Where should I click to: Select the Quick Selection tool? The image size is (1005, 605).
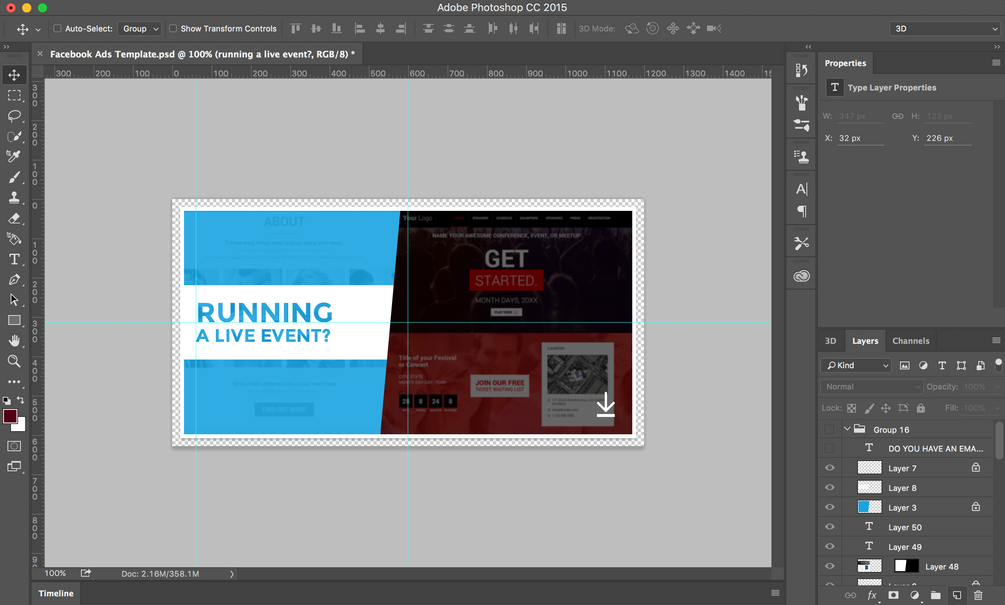14,137
